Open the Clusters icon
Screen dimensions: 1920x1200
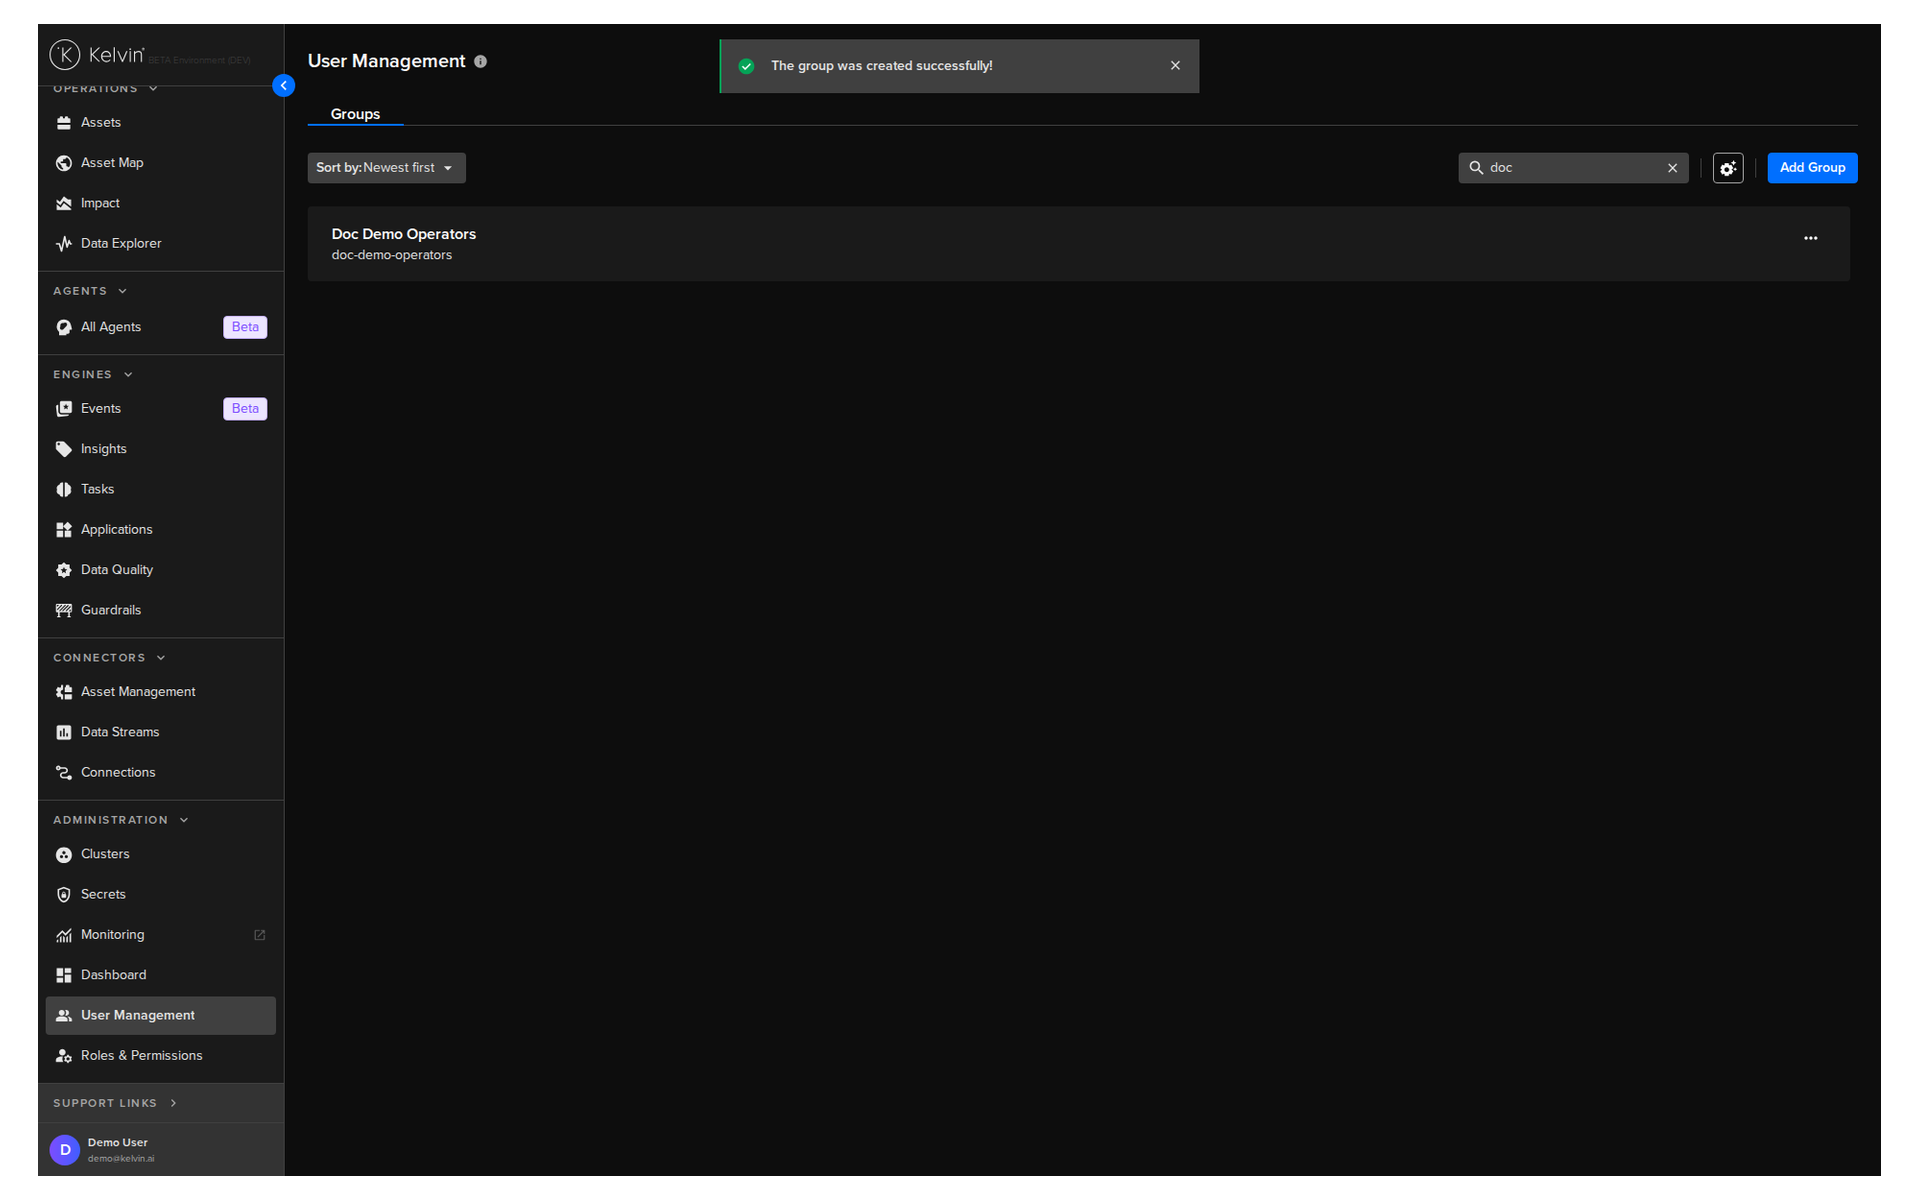64,854
